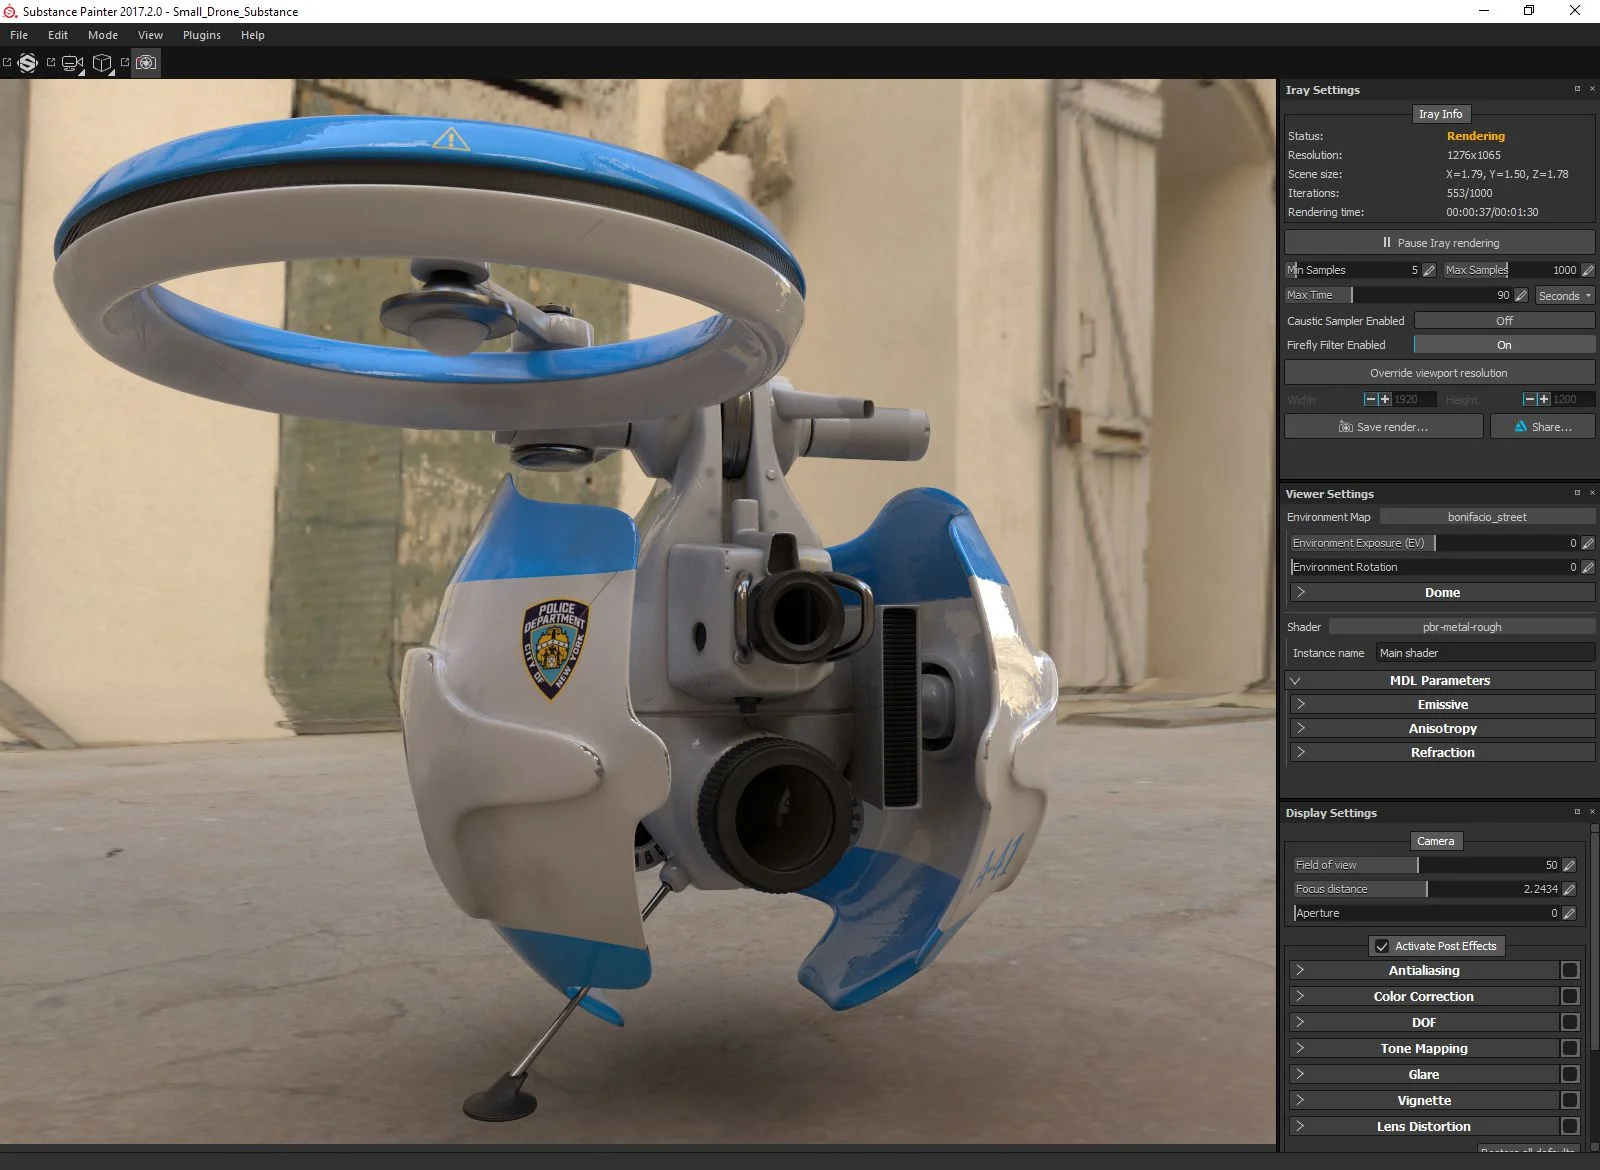Viewport: 1600px width, 1170px height.
Task: Undock the Display Settings panel
Action: pos(1577,812)
